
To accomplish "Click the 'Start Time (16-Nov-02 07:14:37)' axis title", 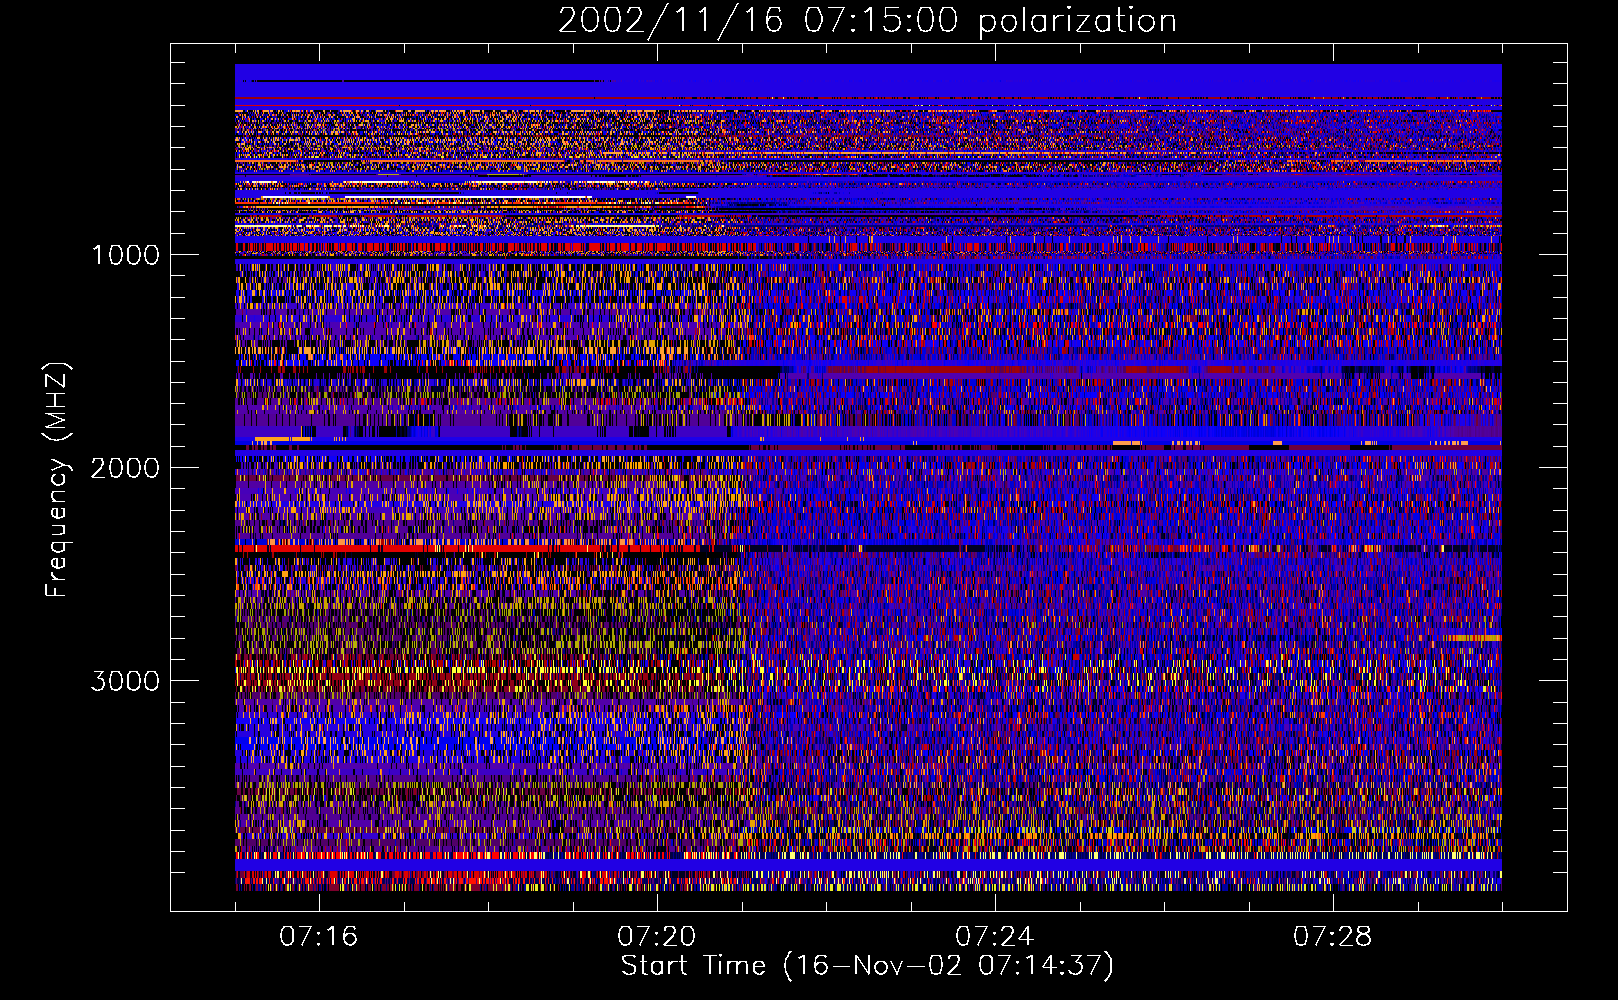I will 867,966.
